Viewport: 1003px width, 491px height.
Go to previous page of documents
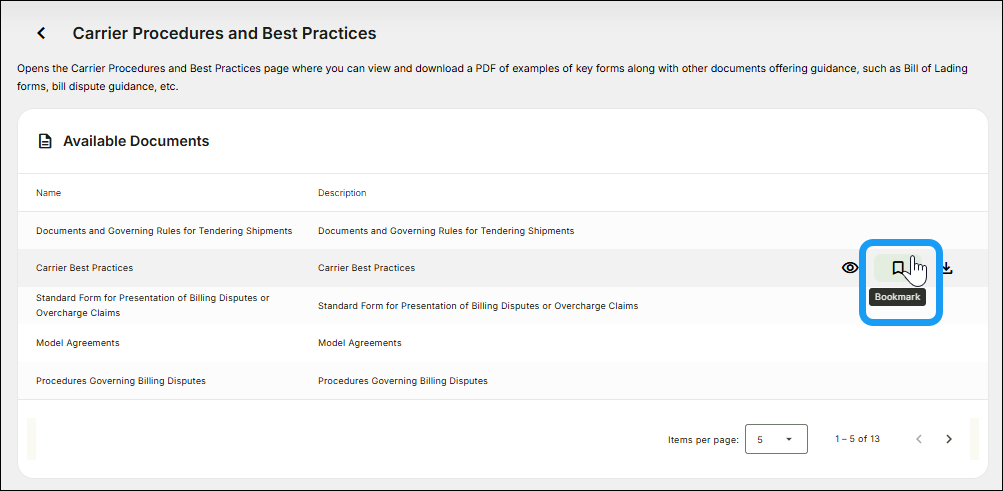[x=919, y=439]
